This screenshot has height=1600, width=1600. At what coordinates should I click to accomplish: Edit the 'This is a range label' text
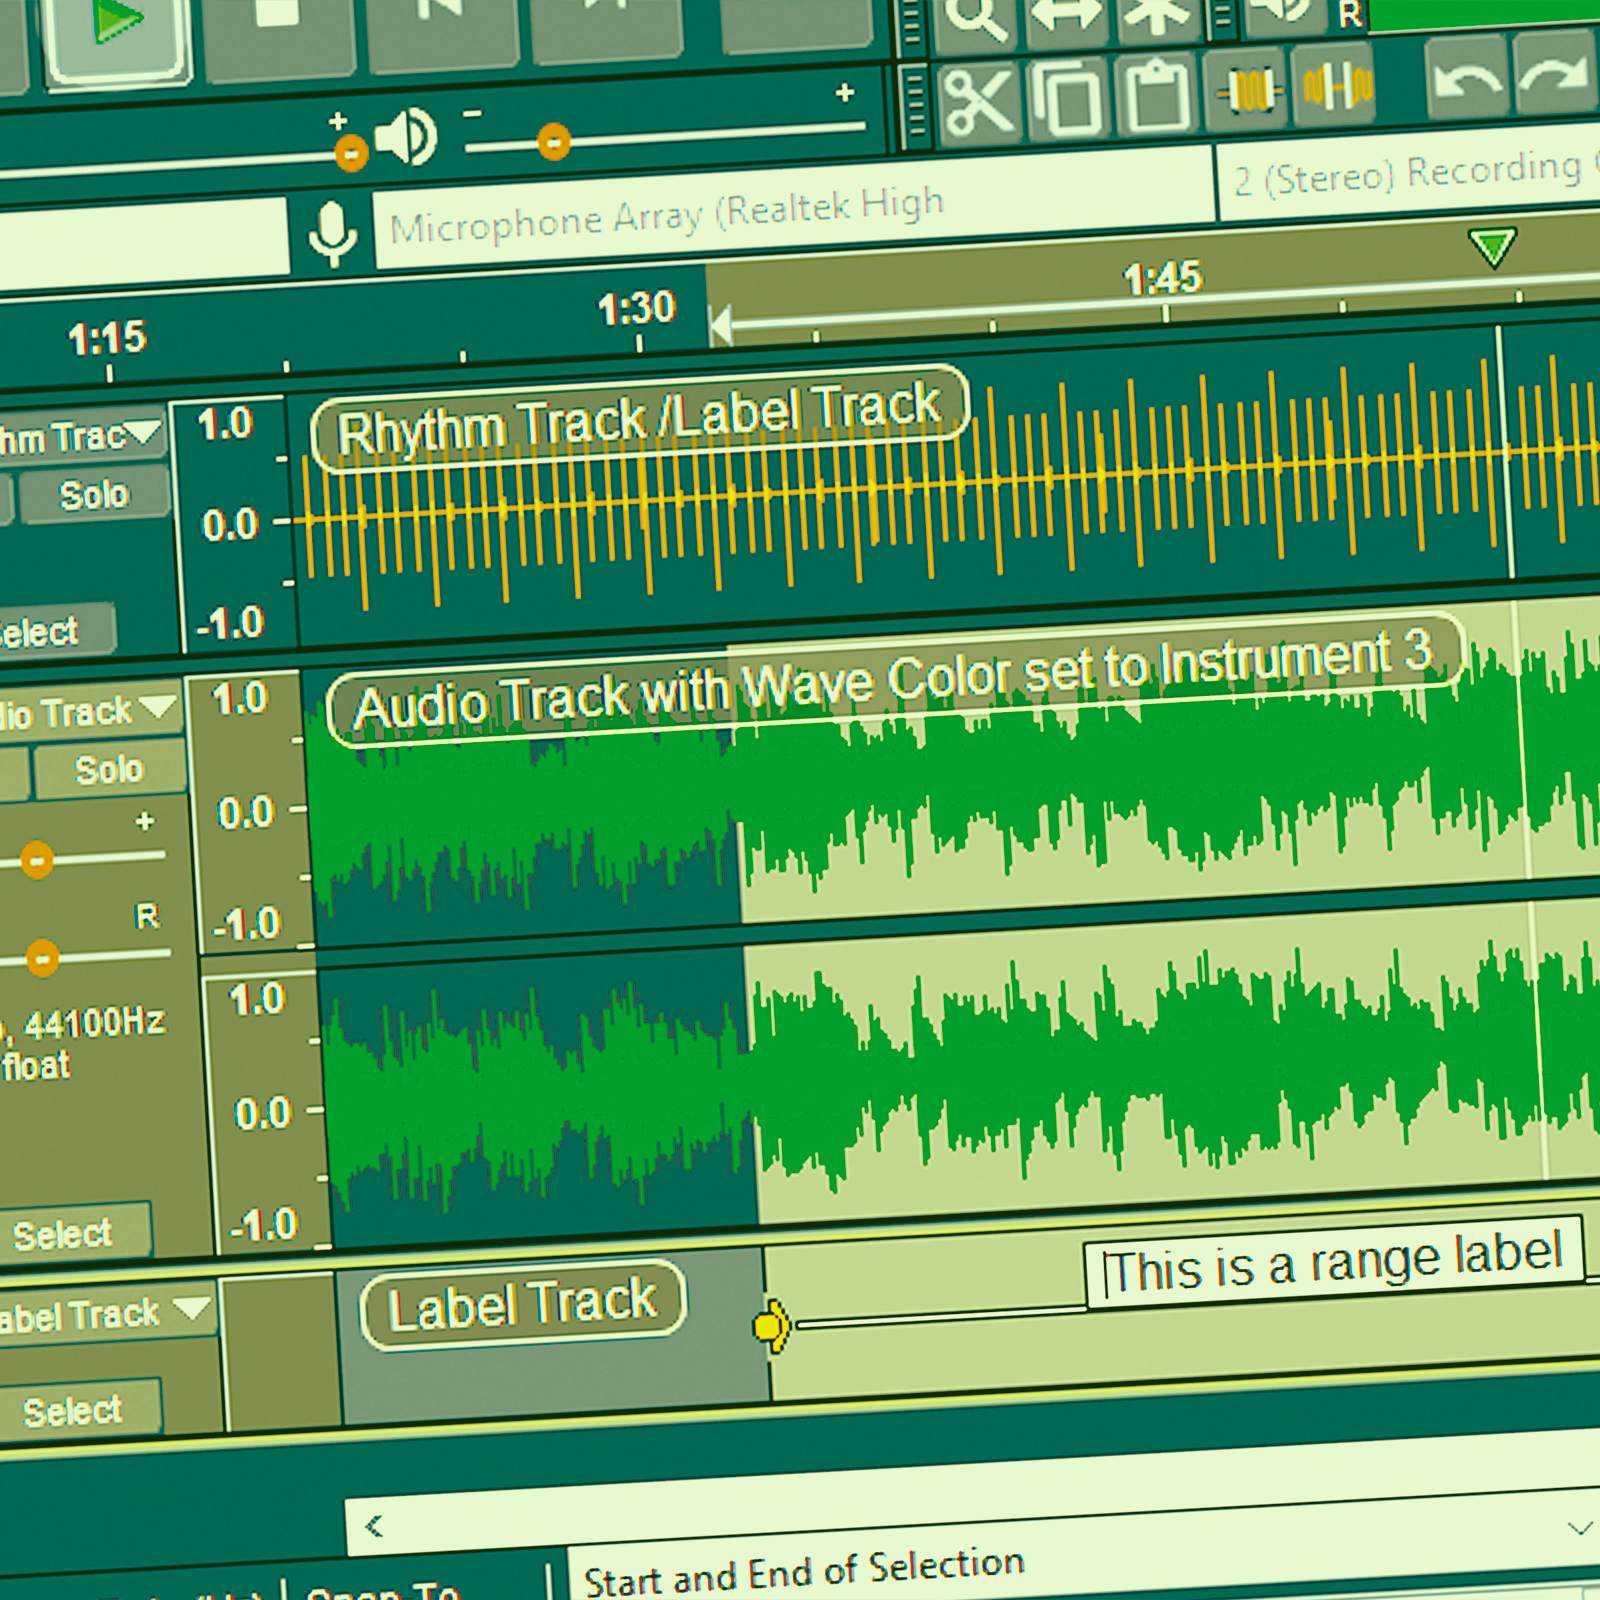[x=1334, y=1262]
